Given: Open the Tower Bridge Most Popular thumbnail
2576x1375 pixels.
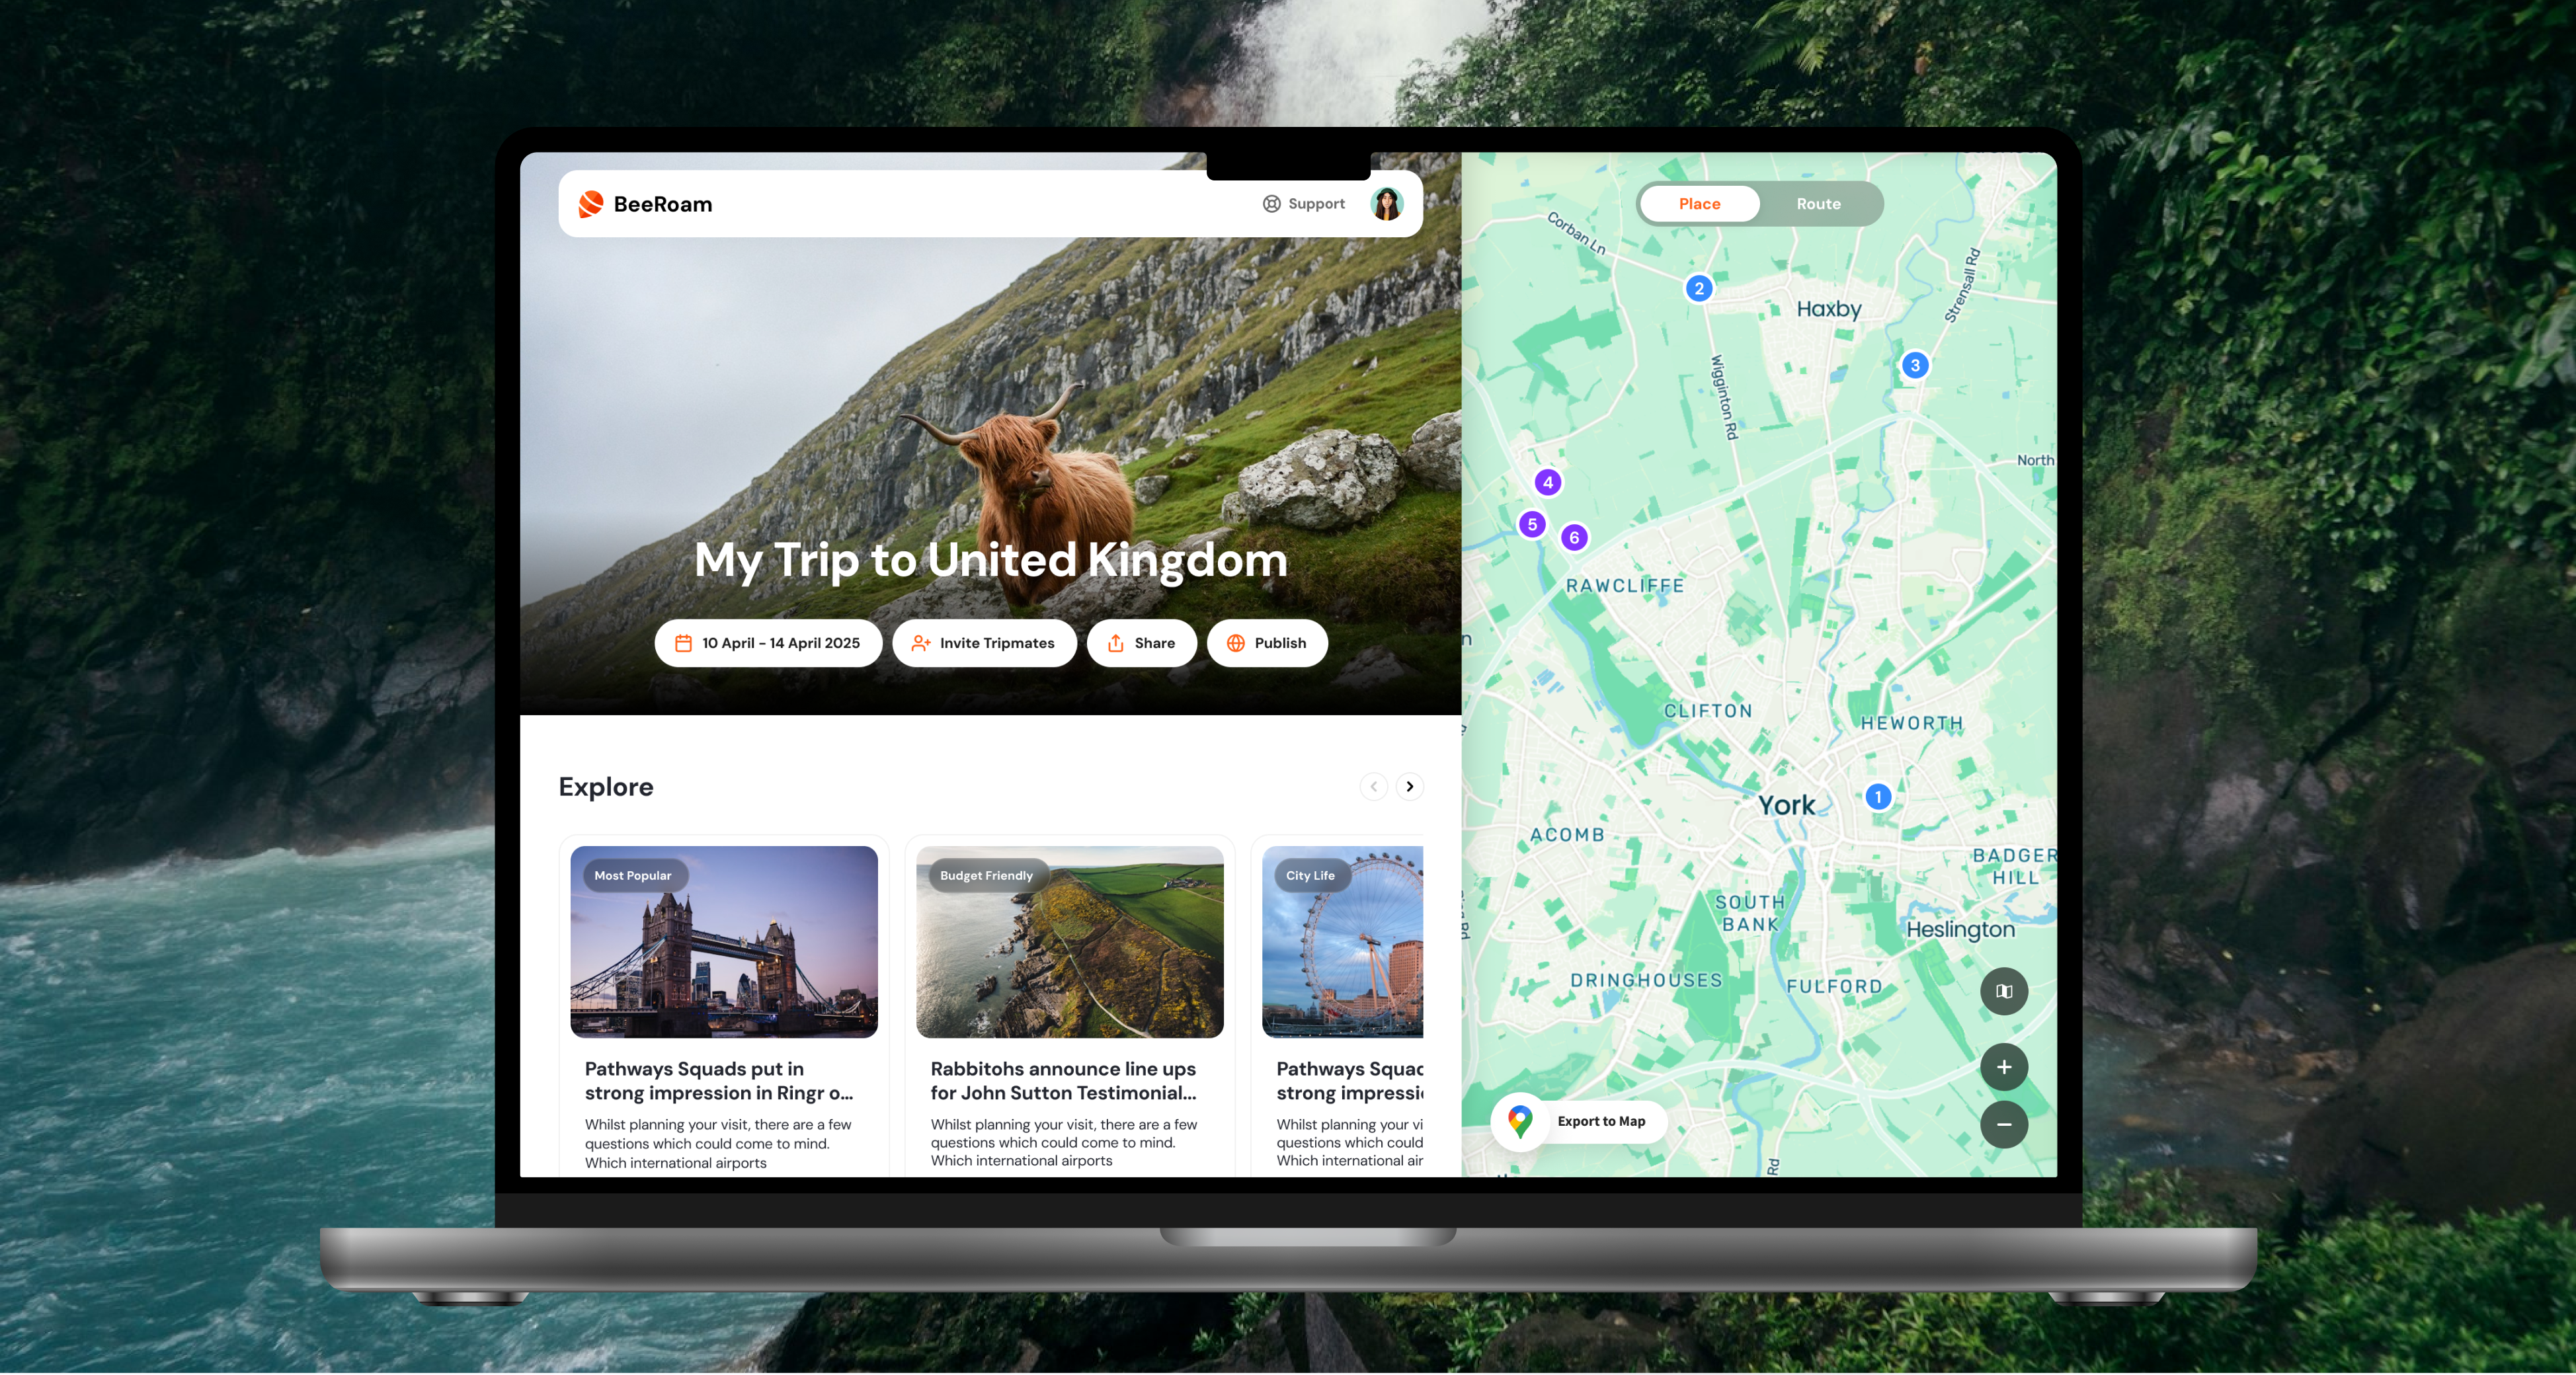Looking at the screenshot, I should 723,942.
